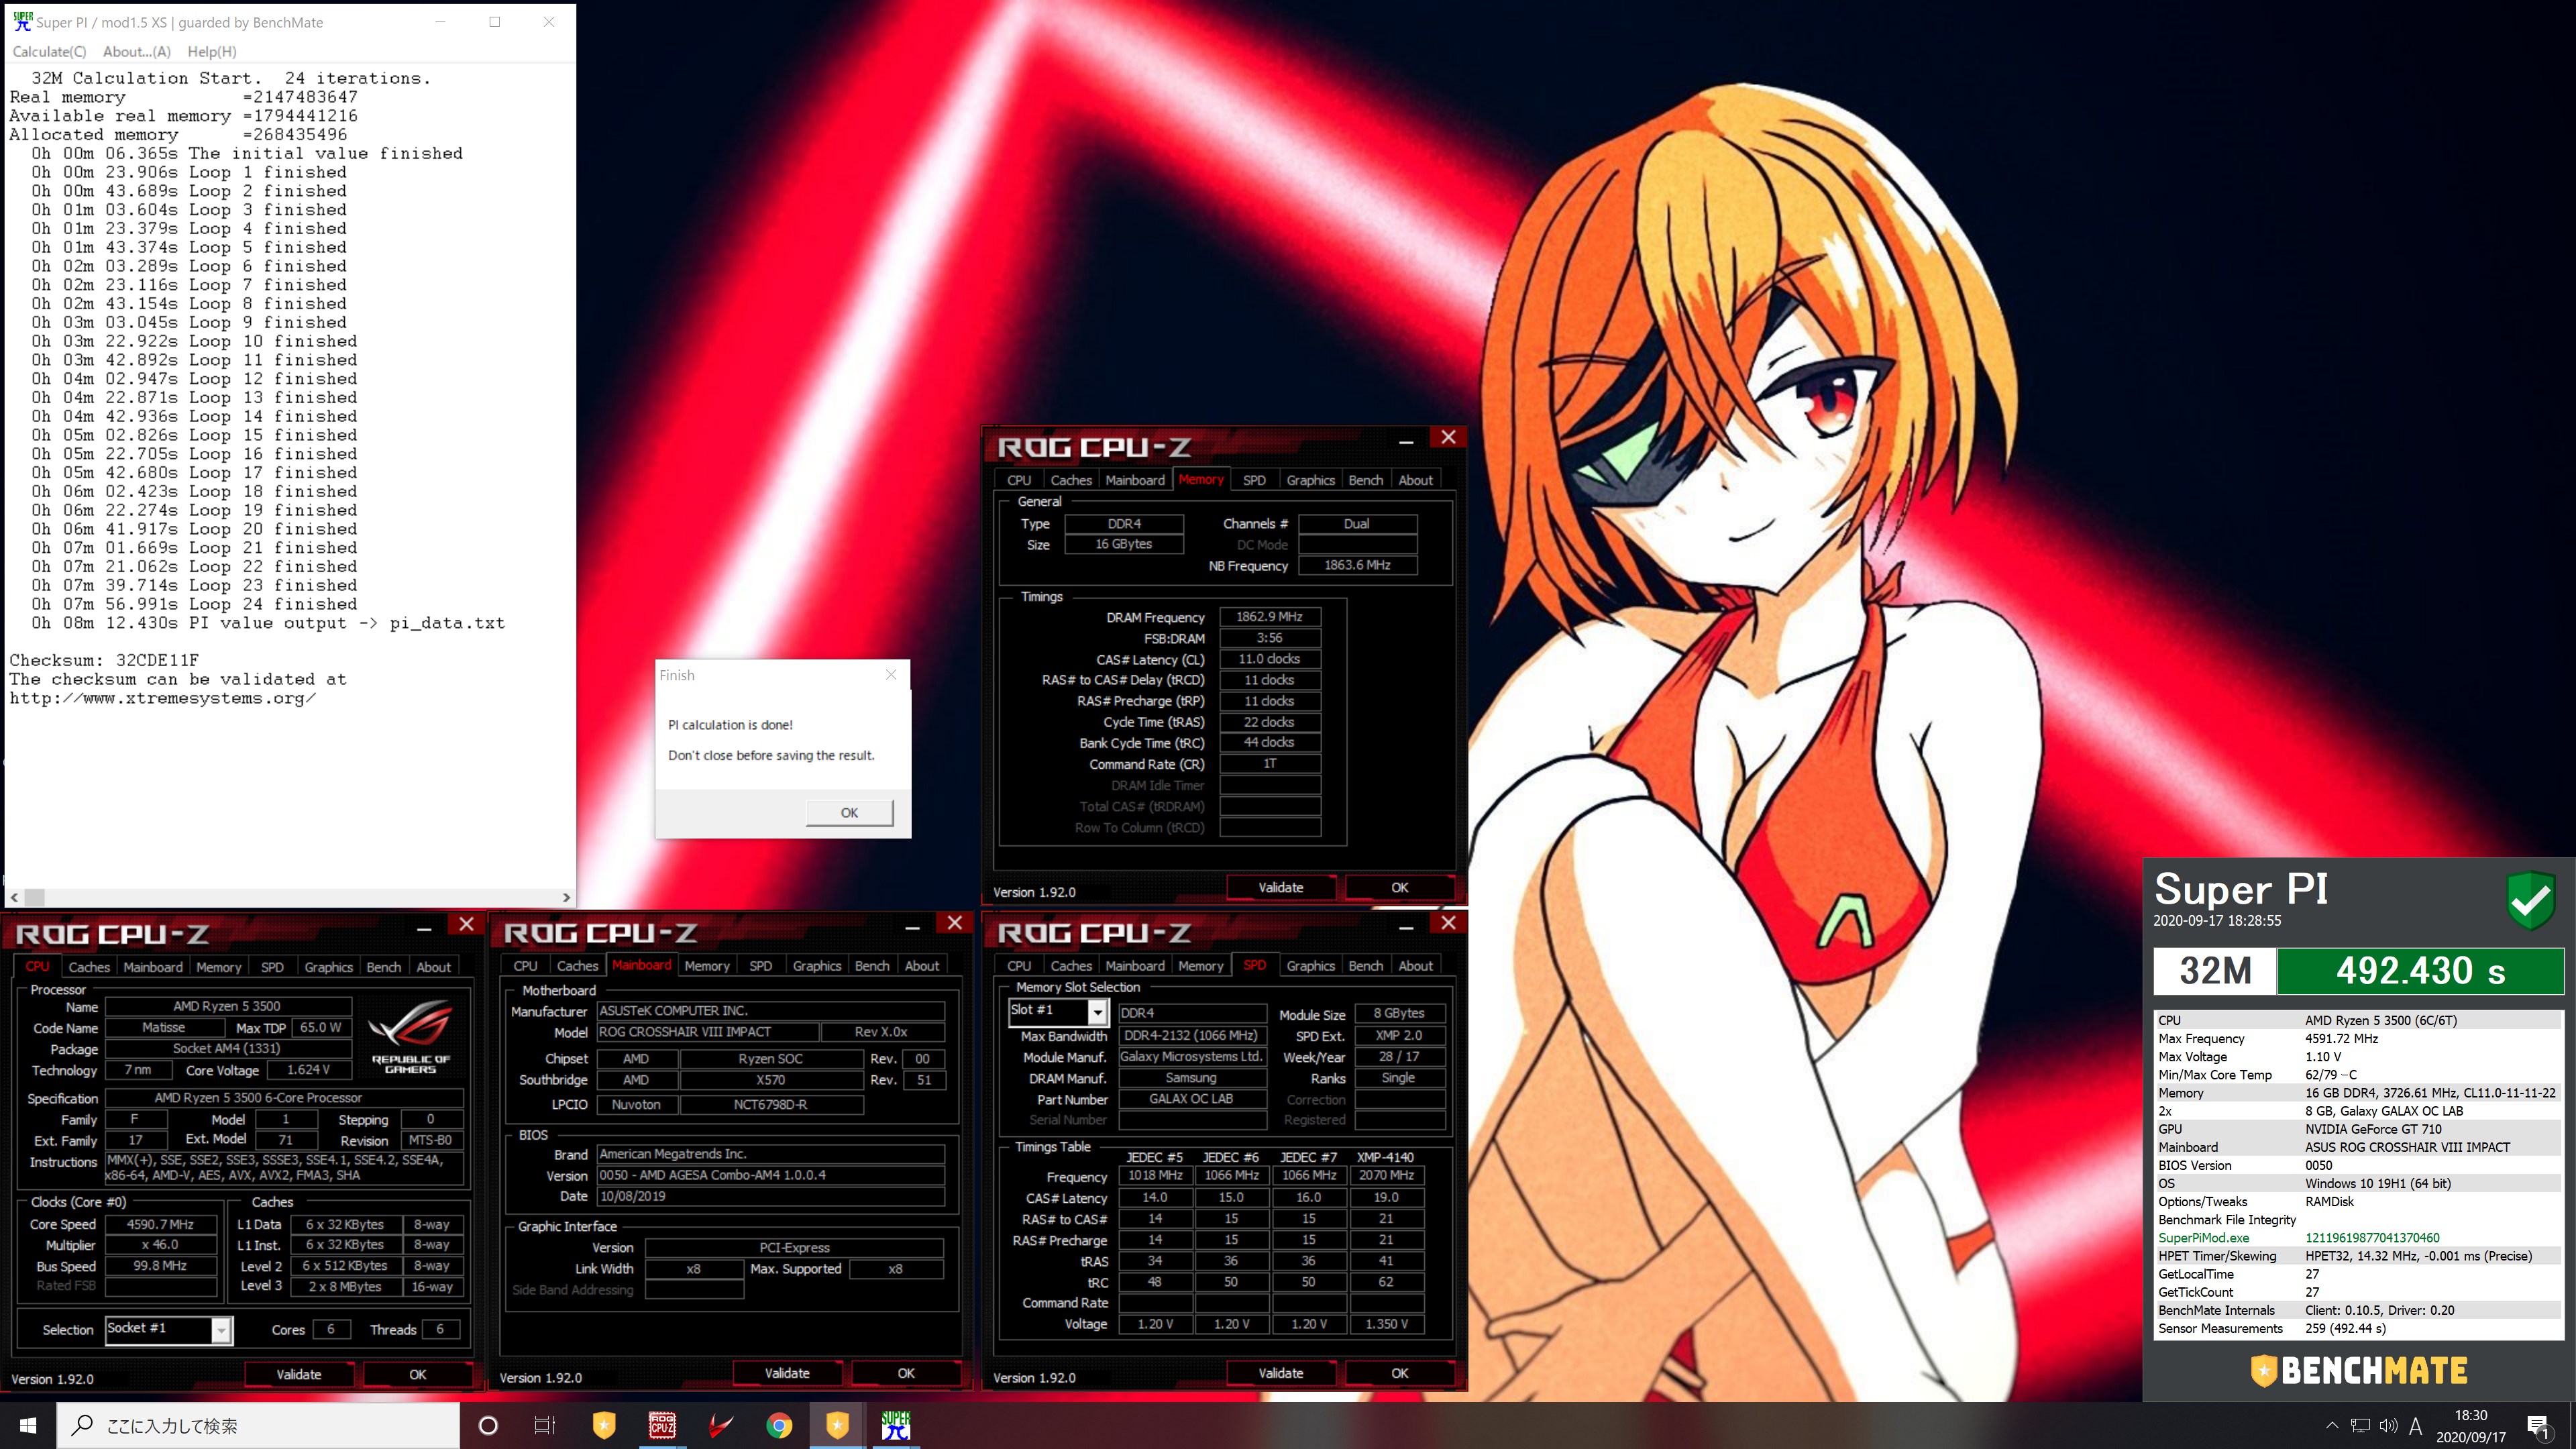Screen dimensions: 2576x1449
Task: Click the Super PI title bar icon
Action: (x=22, y=21)
